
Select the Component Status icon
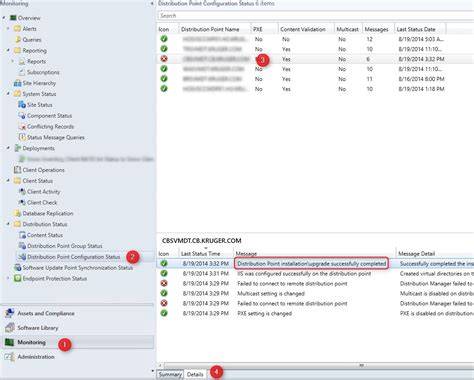click(22, 116)
